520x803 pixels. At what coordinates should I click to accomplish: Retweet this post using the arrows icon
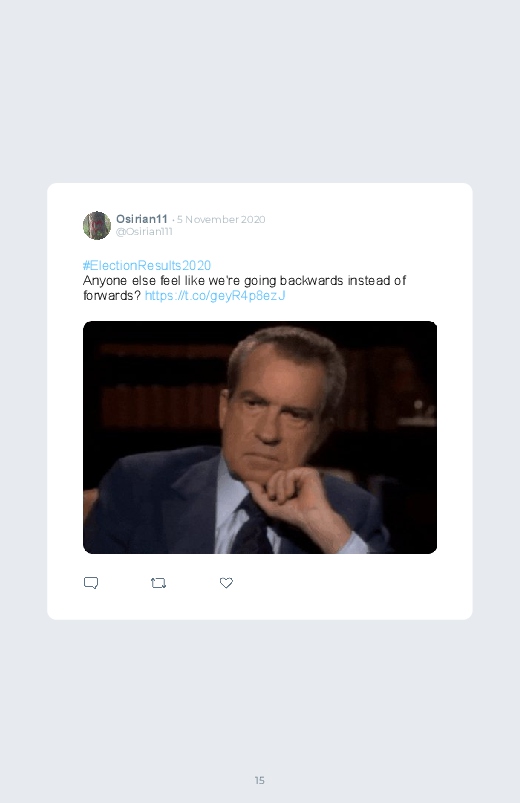tap(158, 583)
